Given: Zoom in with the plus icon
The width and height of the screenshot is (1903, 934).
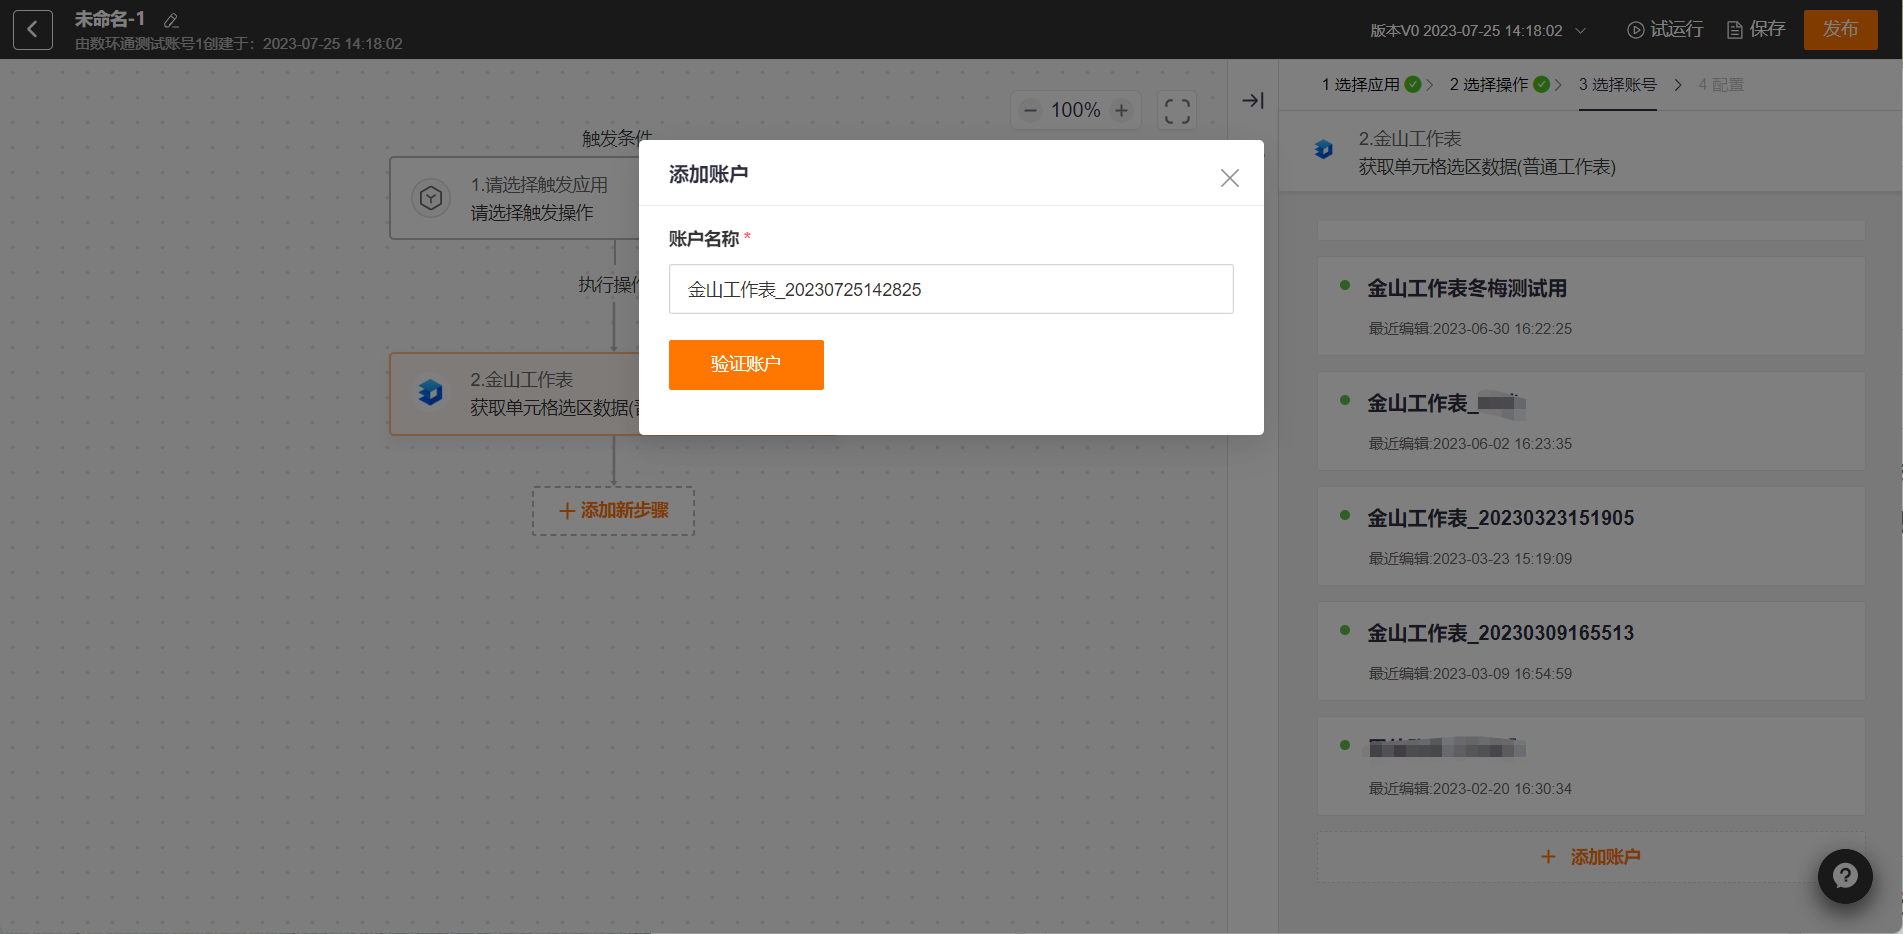Looking at the screenshot, I should pos(1122,110).
